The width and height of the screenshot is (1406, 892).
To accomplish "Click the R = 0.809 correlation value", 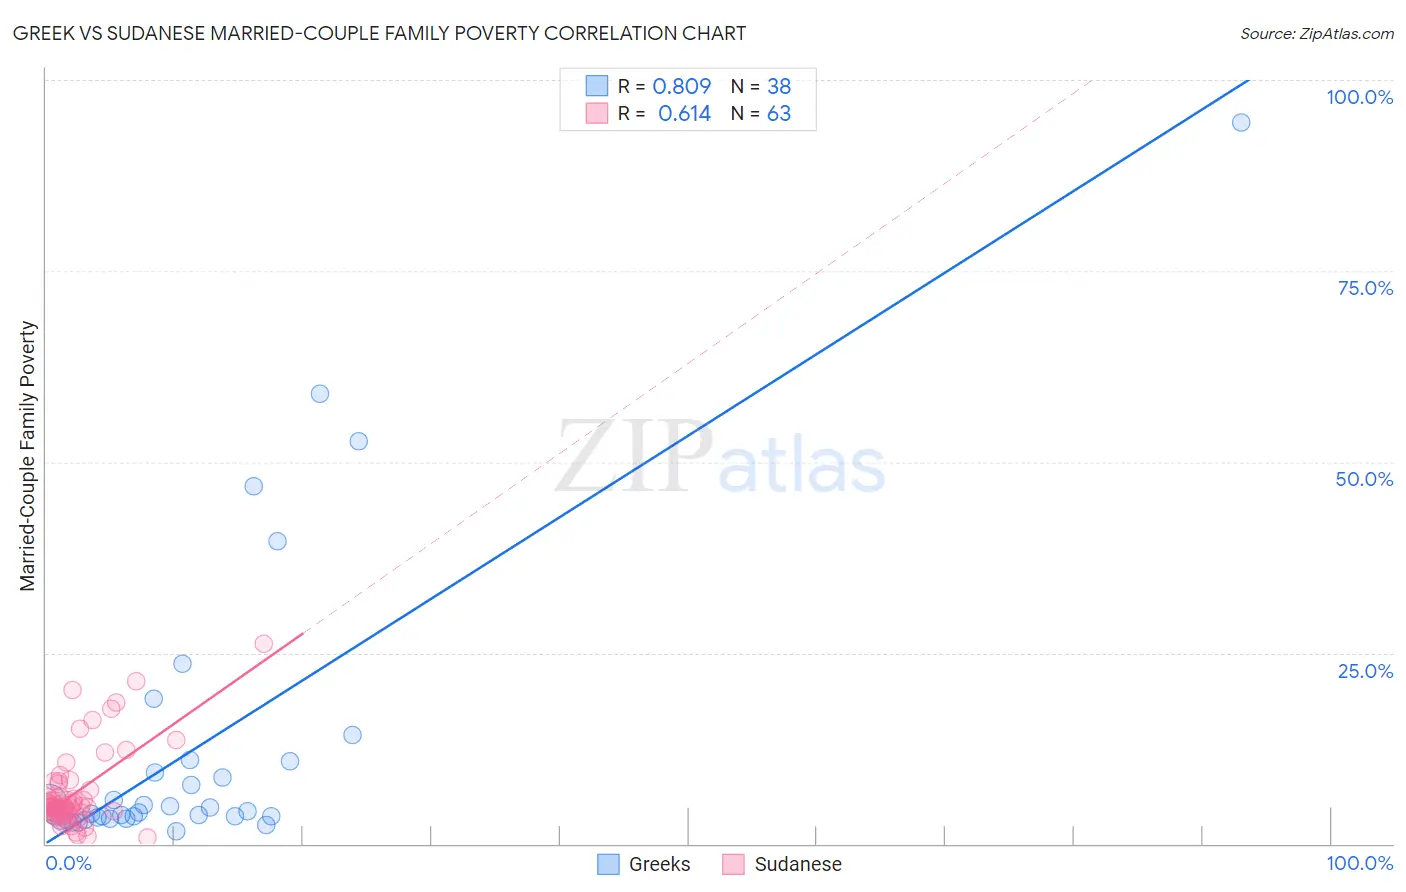I will click(x=664, y=86).
